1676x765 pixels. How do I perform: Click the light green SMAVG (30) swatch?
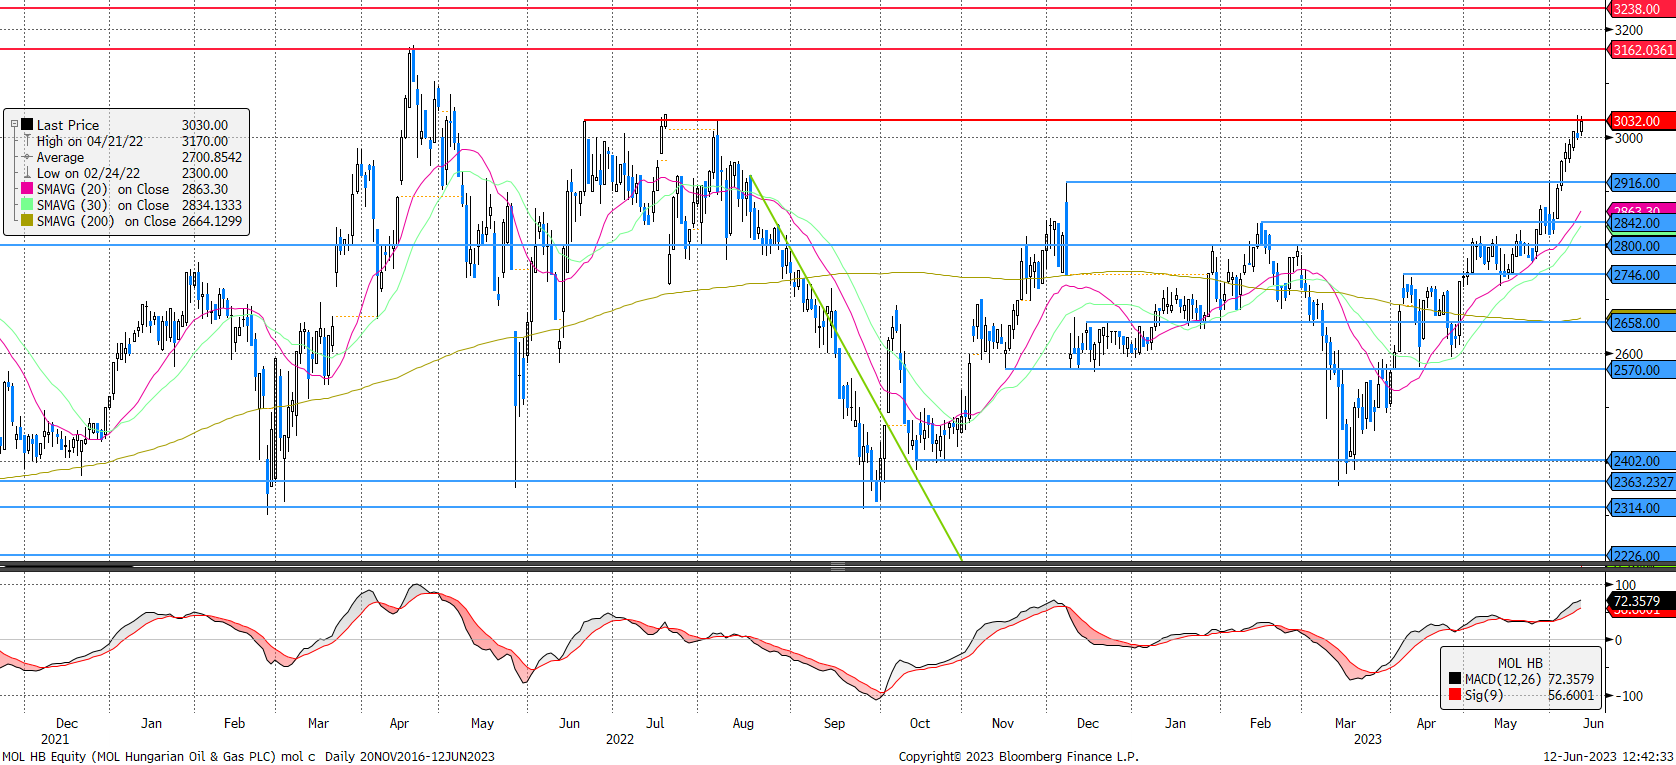(27, 204)
